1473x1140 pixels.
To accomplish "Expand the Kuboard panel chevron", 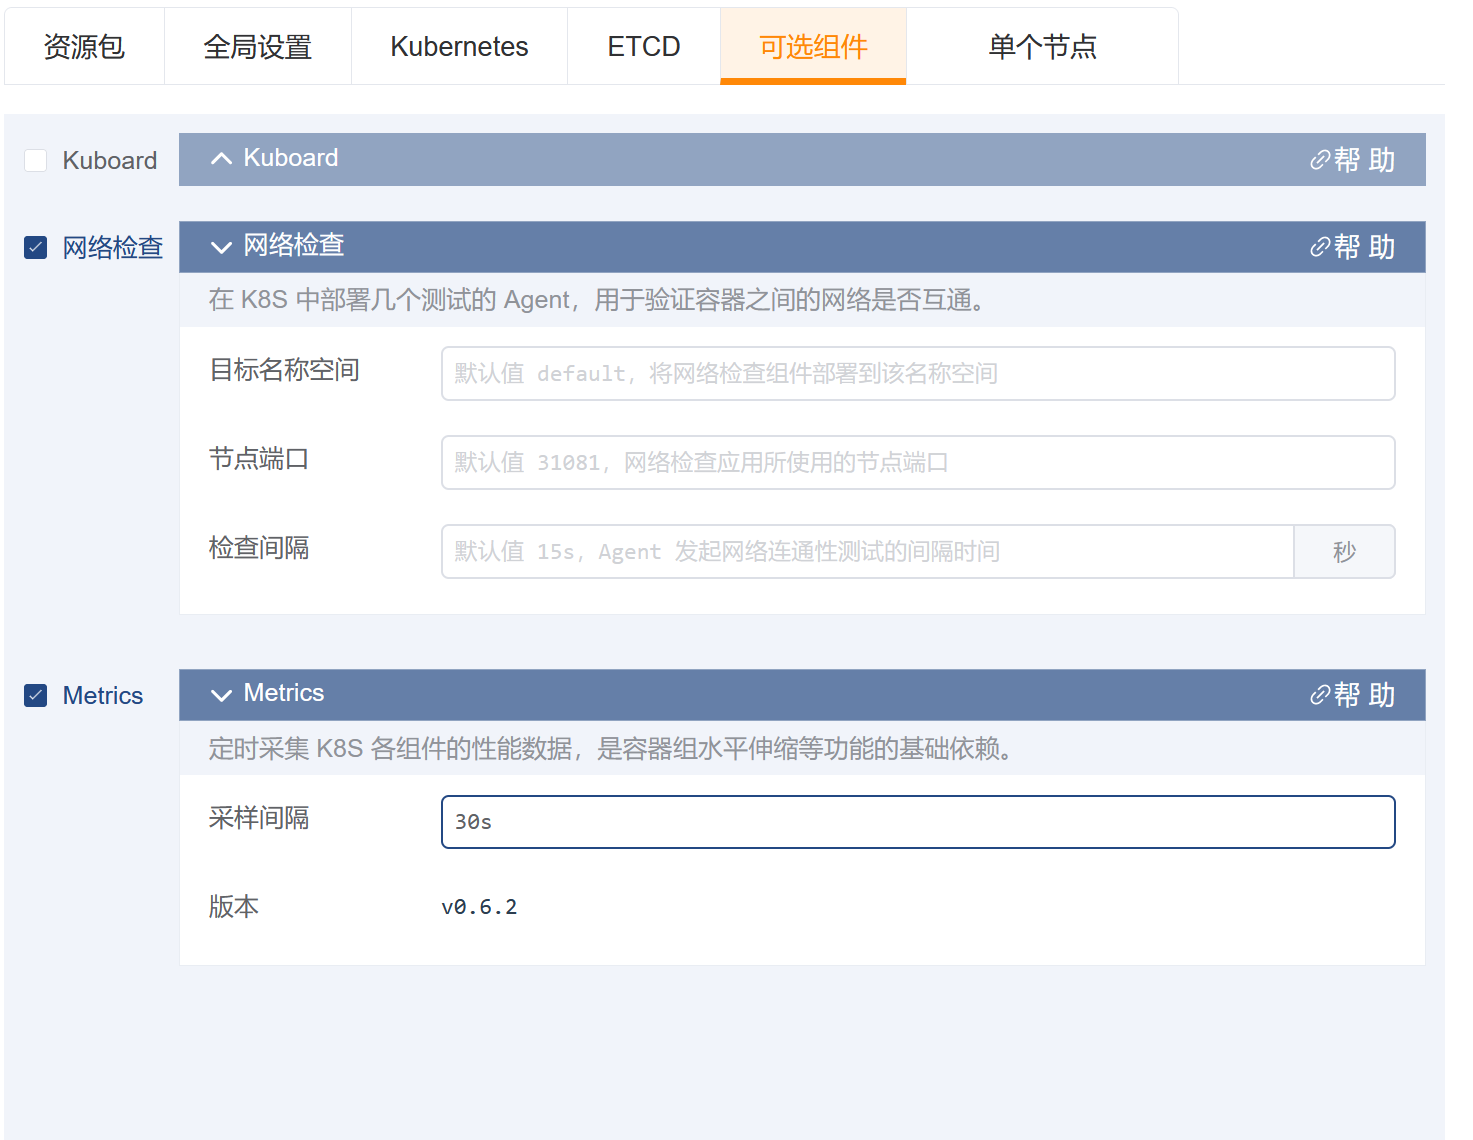I will [221, 159].
